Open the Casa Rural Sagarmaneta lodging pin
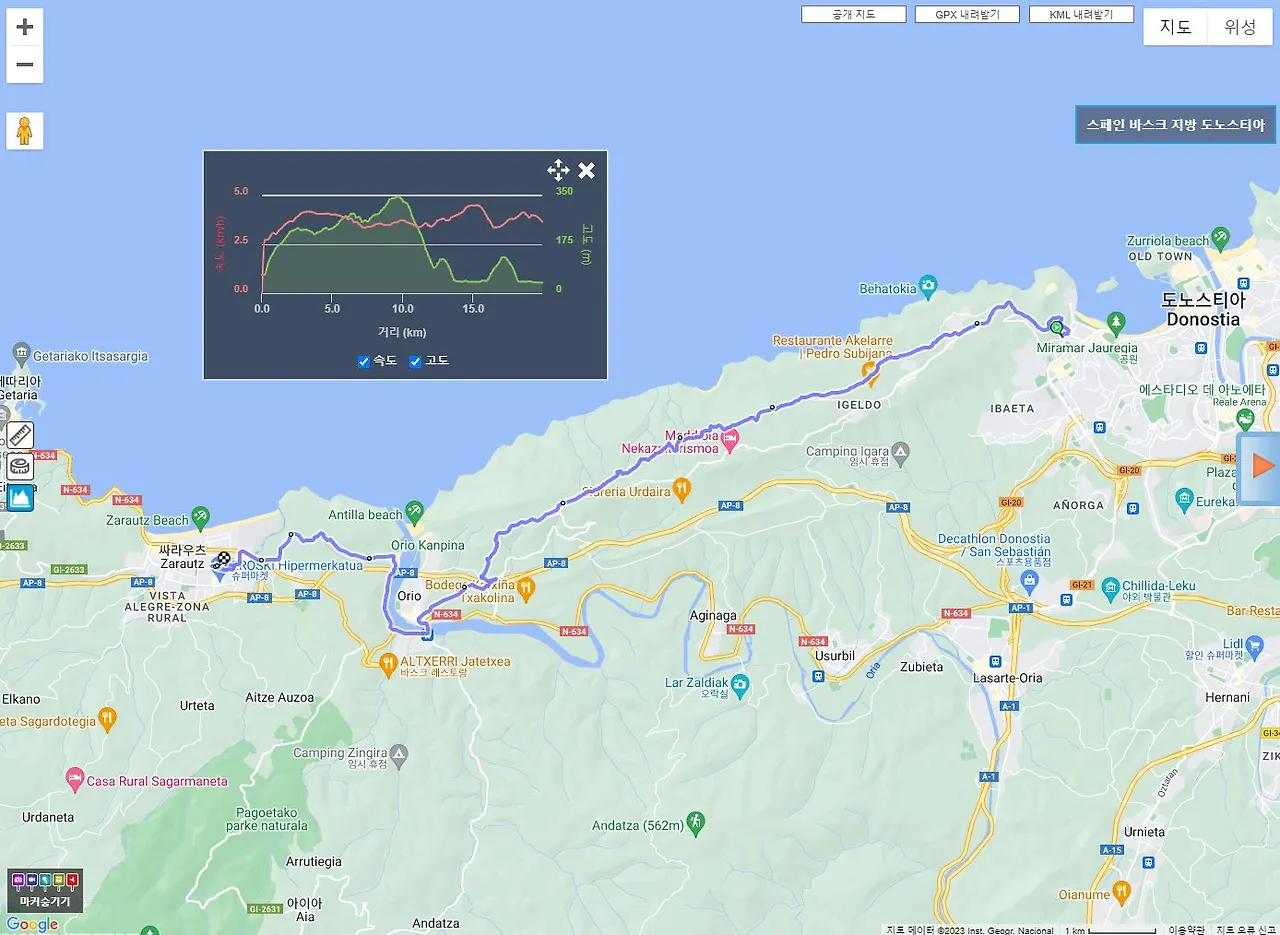 tap(74, 778)
